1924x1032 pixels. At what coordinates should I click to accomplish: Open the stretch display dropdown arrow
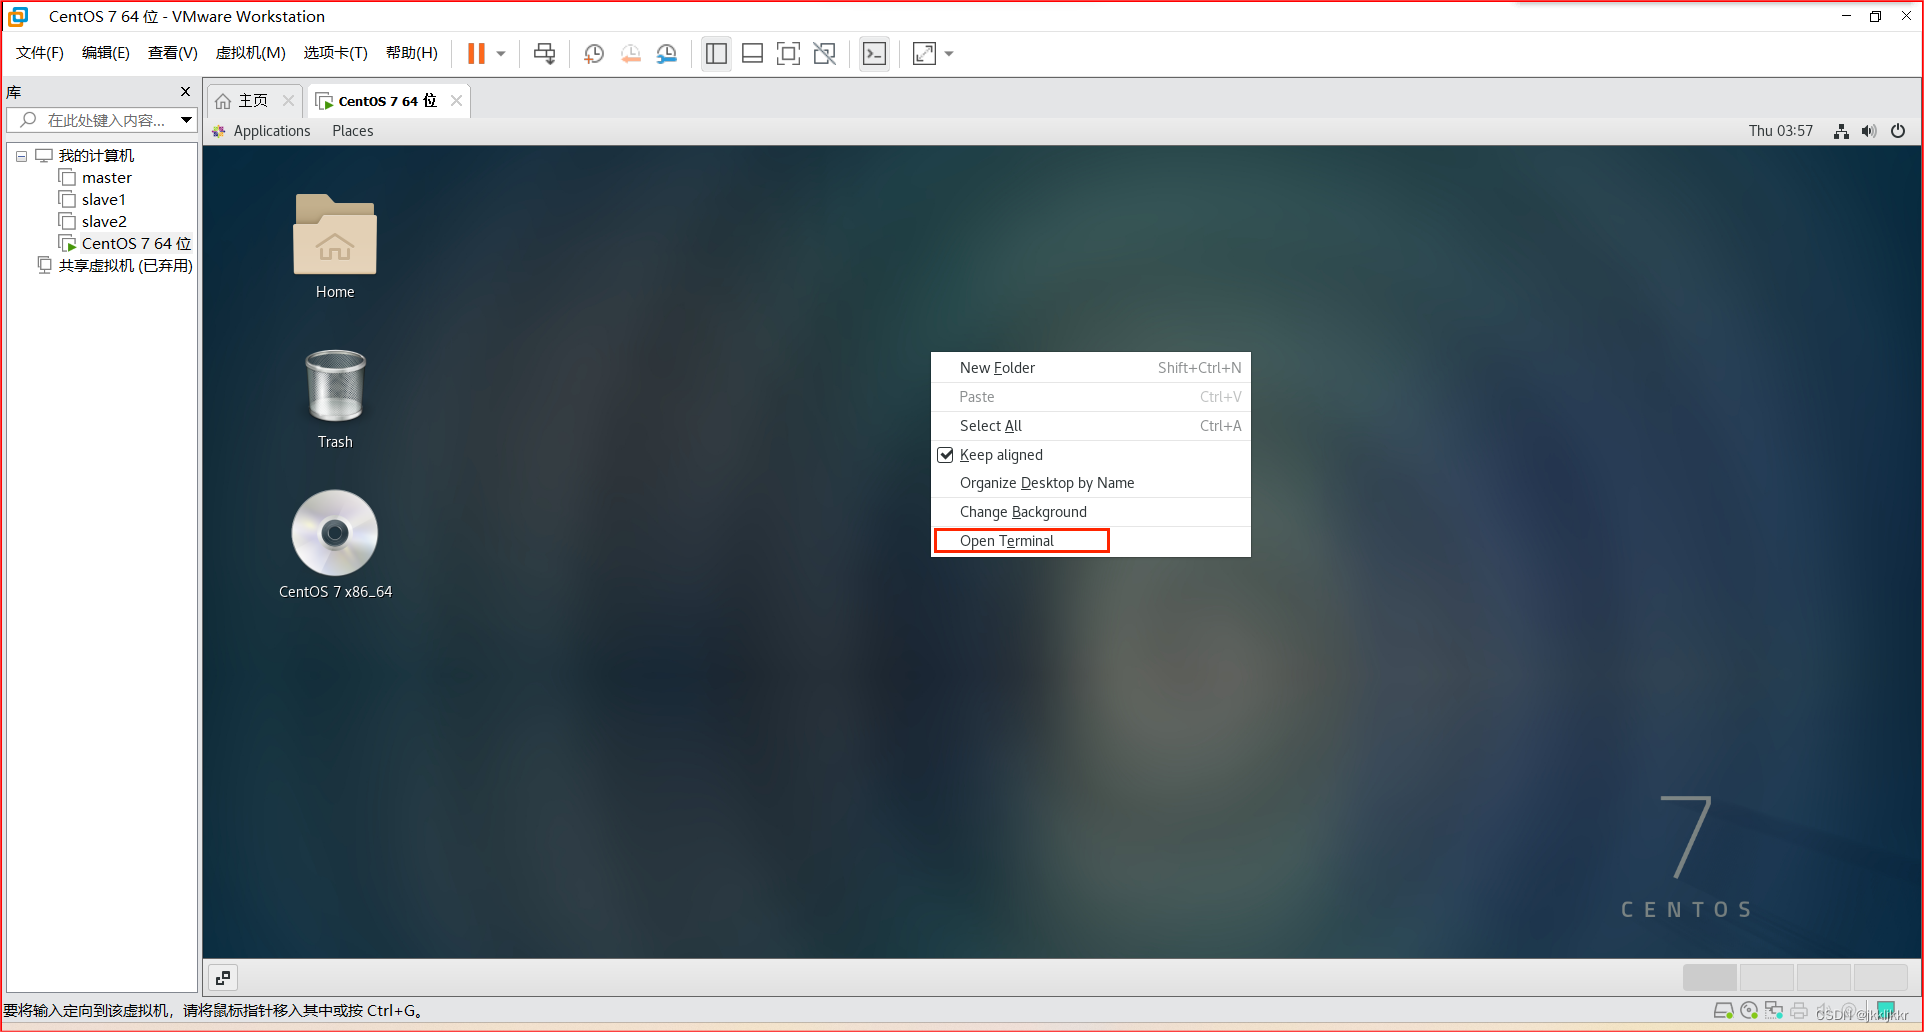click(949, 54)
